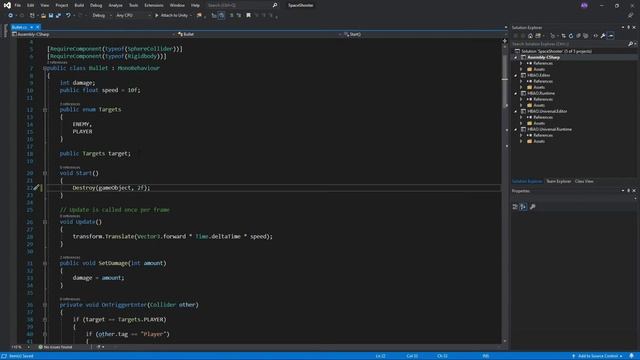
Task: Click Add to Source Control
Action: coord(597,356)
